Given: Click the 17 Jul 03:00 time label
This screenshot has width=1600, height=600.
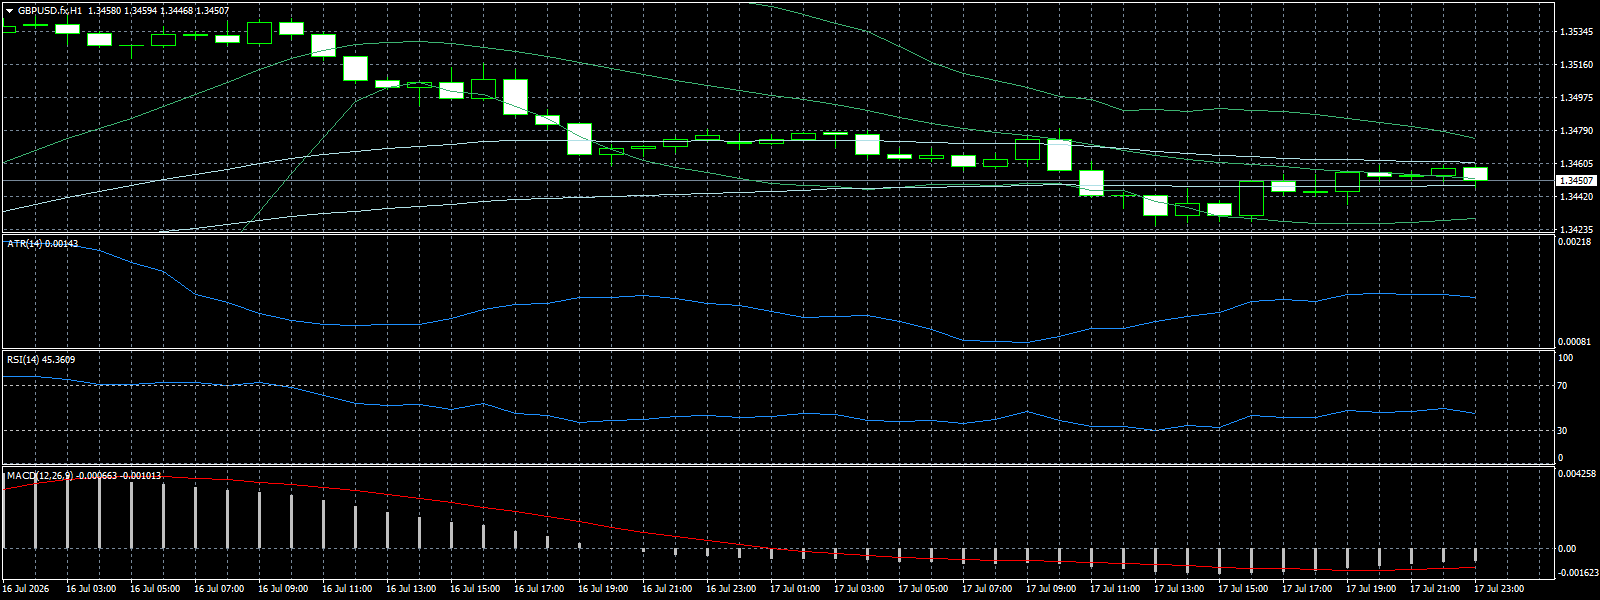Looking at the screenshot, I should pyautogui.click(x=859, y=589).
